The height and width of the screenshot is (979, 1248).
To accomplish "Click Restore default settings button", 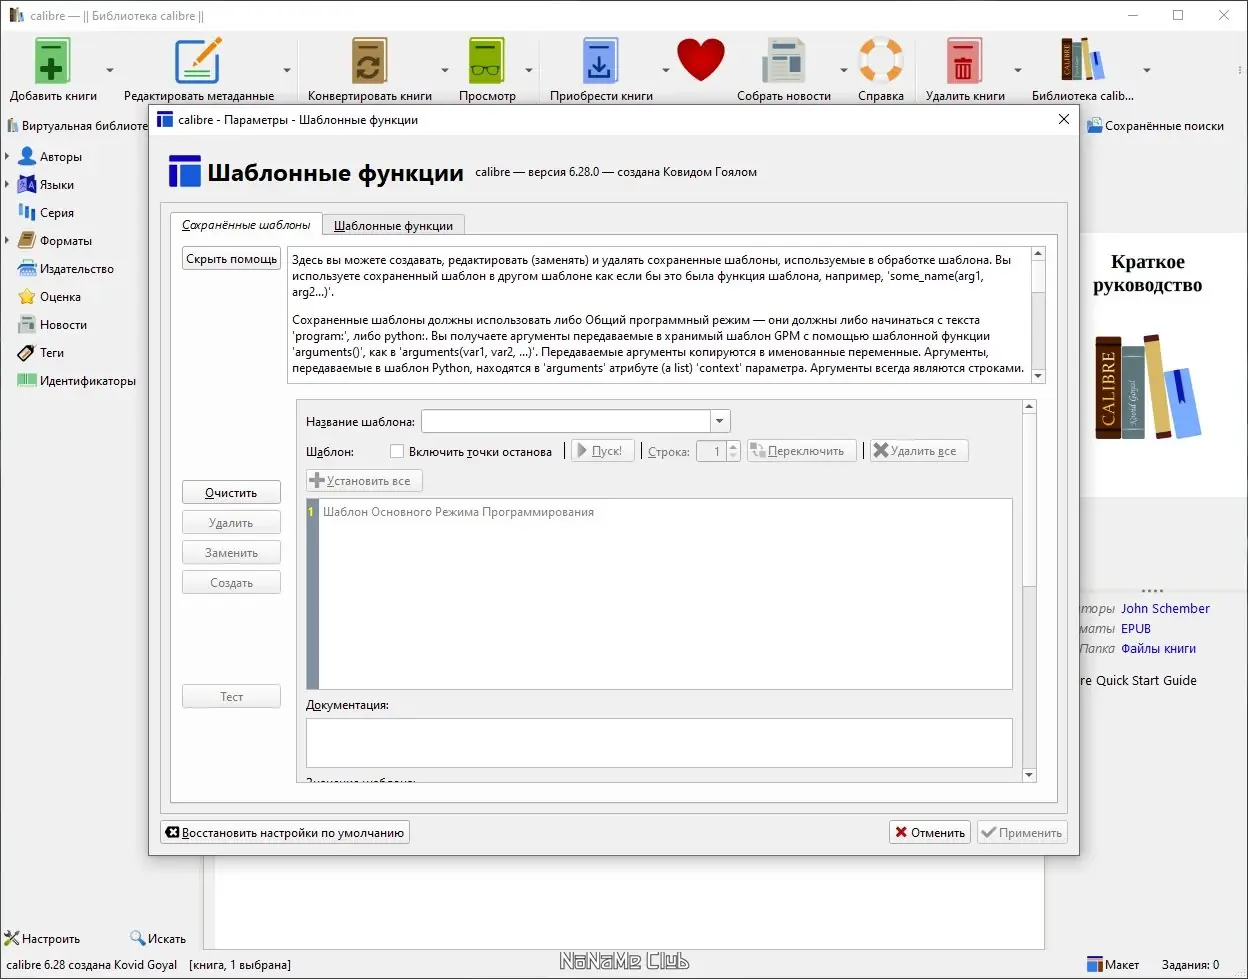I will coord(285,832).
